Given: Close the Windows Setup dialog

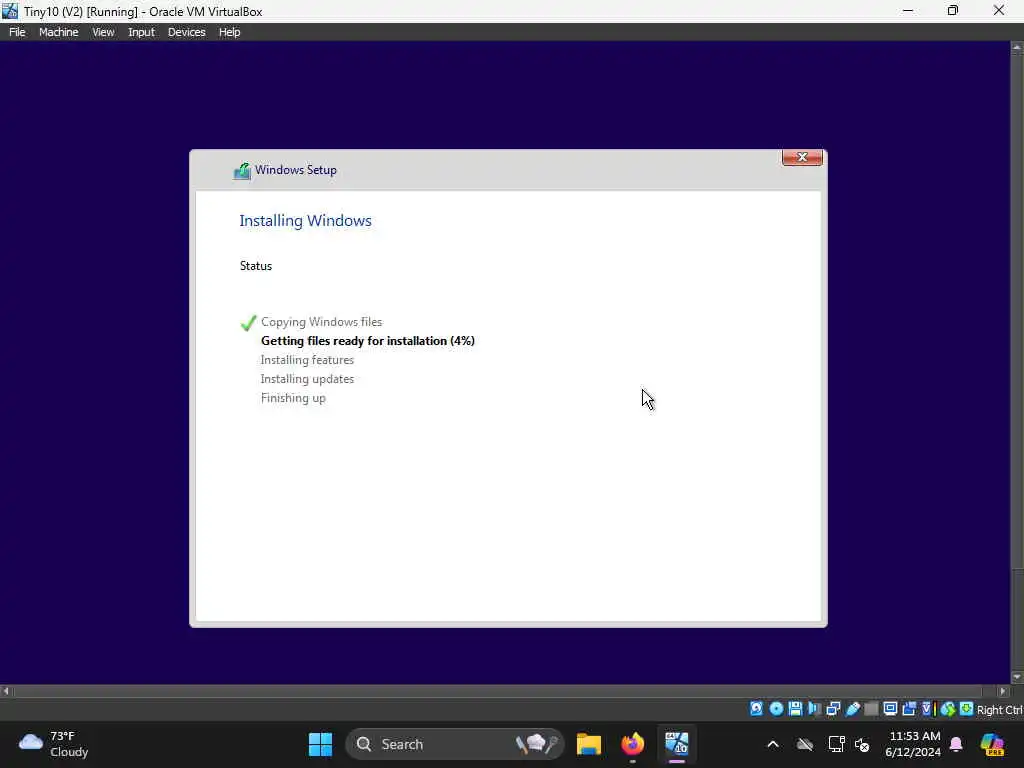Looking at the screenshot, I should tap(802, 157).
